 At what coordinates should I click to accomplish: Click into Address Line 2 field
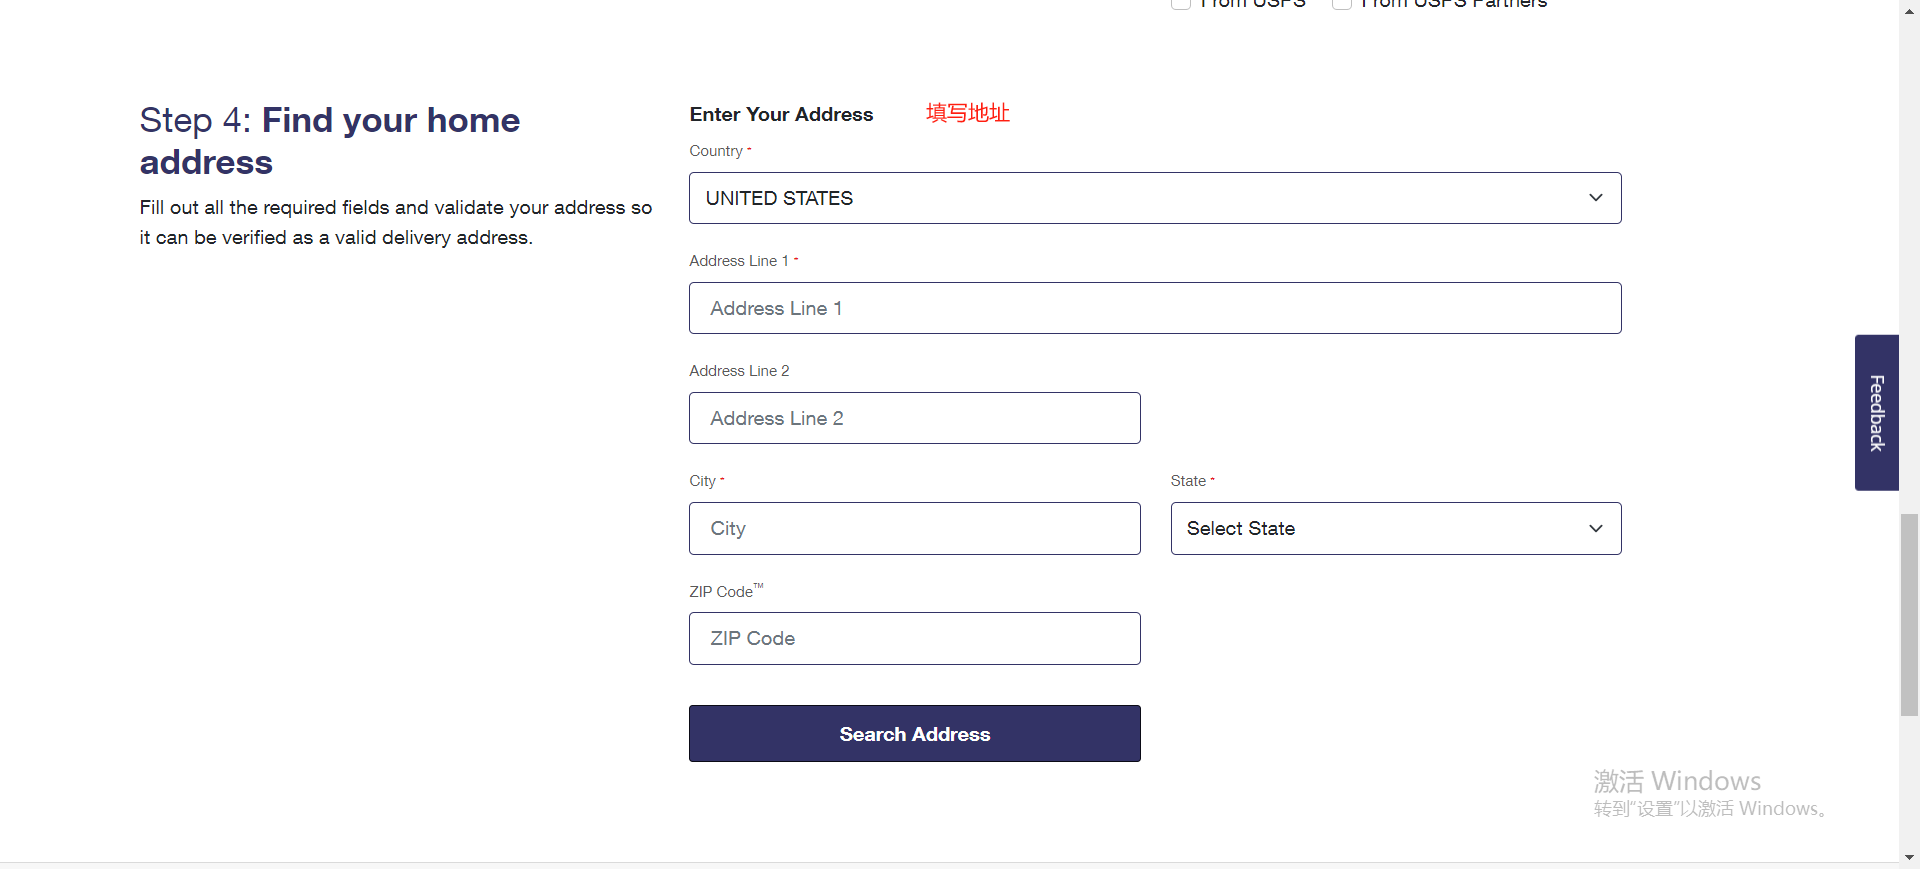tap(915, 418)
